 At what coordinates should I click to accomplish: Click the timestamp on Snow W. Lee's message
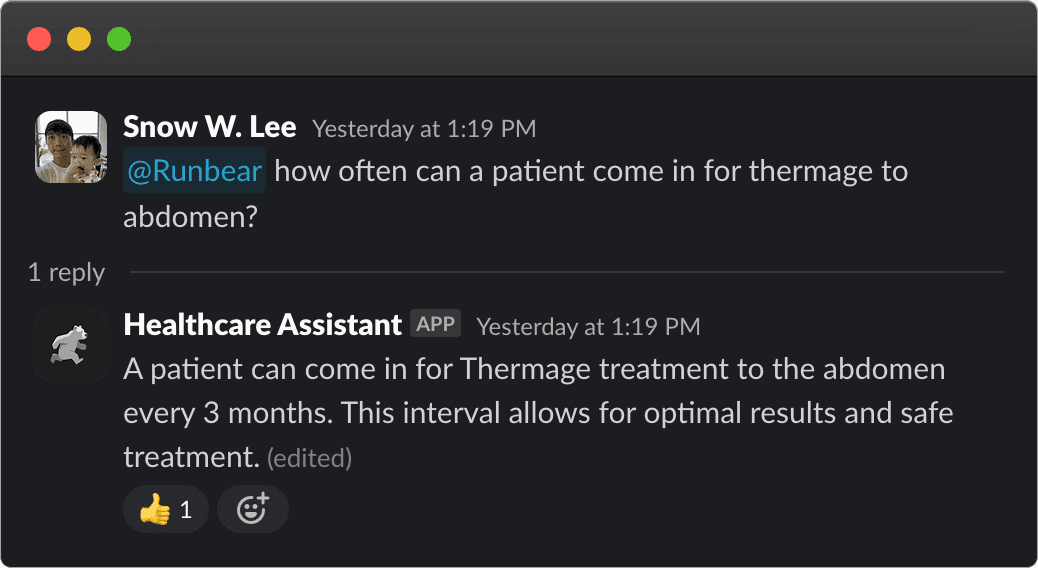click(424, 128)
